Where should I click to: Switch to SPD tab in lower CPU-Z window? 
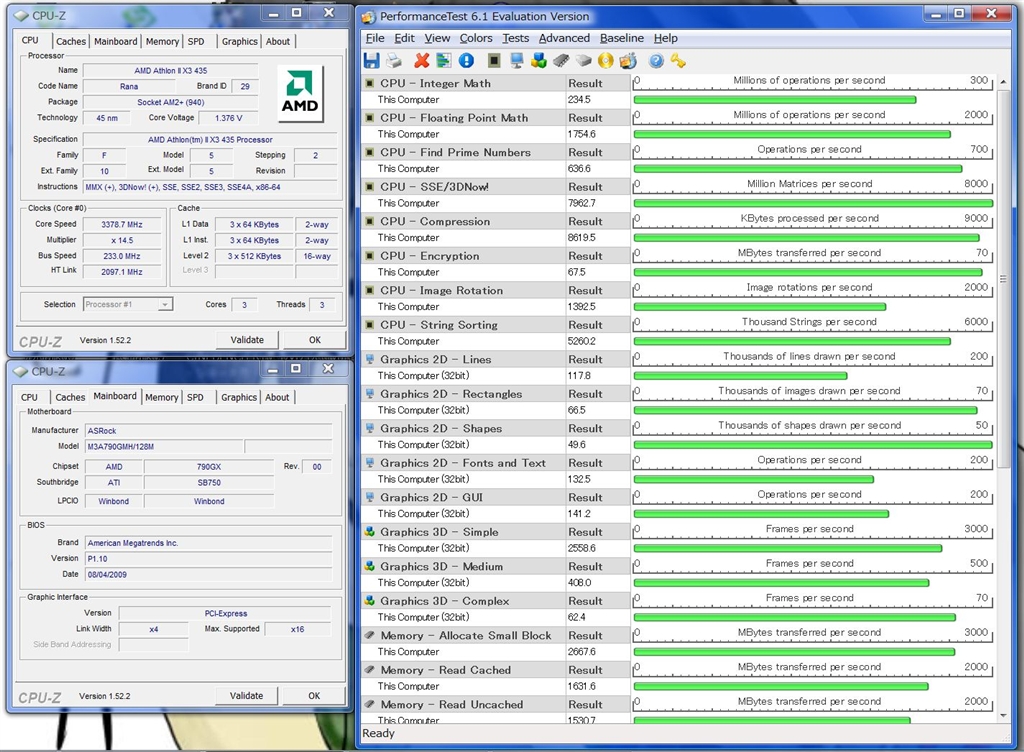(195, 397)
